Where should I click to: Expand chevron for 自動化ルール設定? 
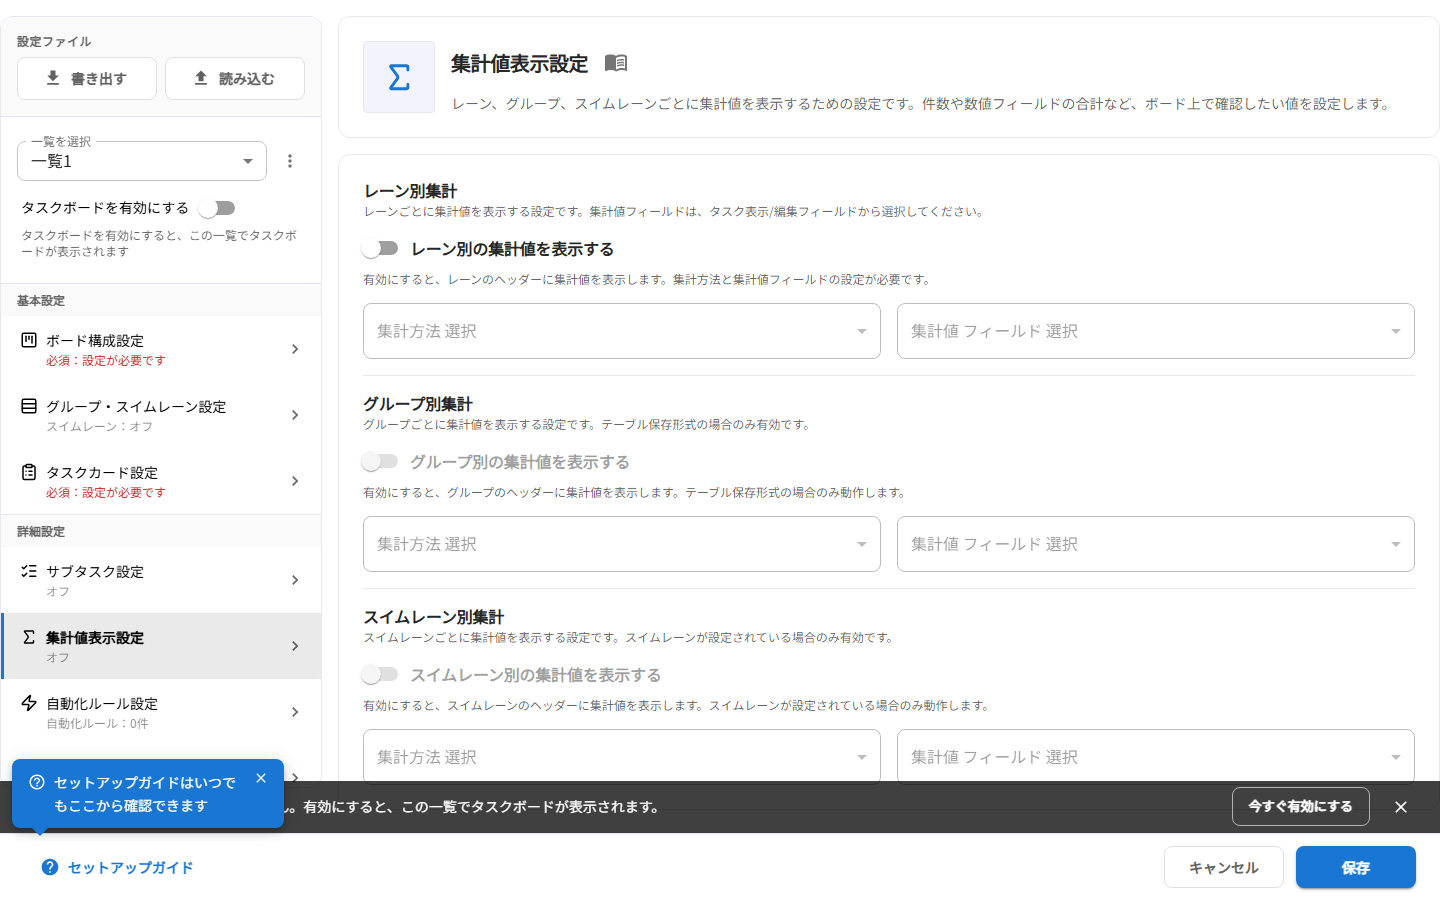pyautogui.click(x=295, y=712)
